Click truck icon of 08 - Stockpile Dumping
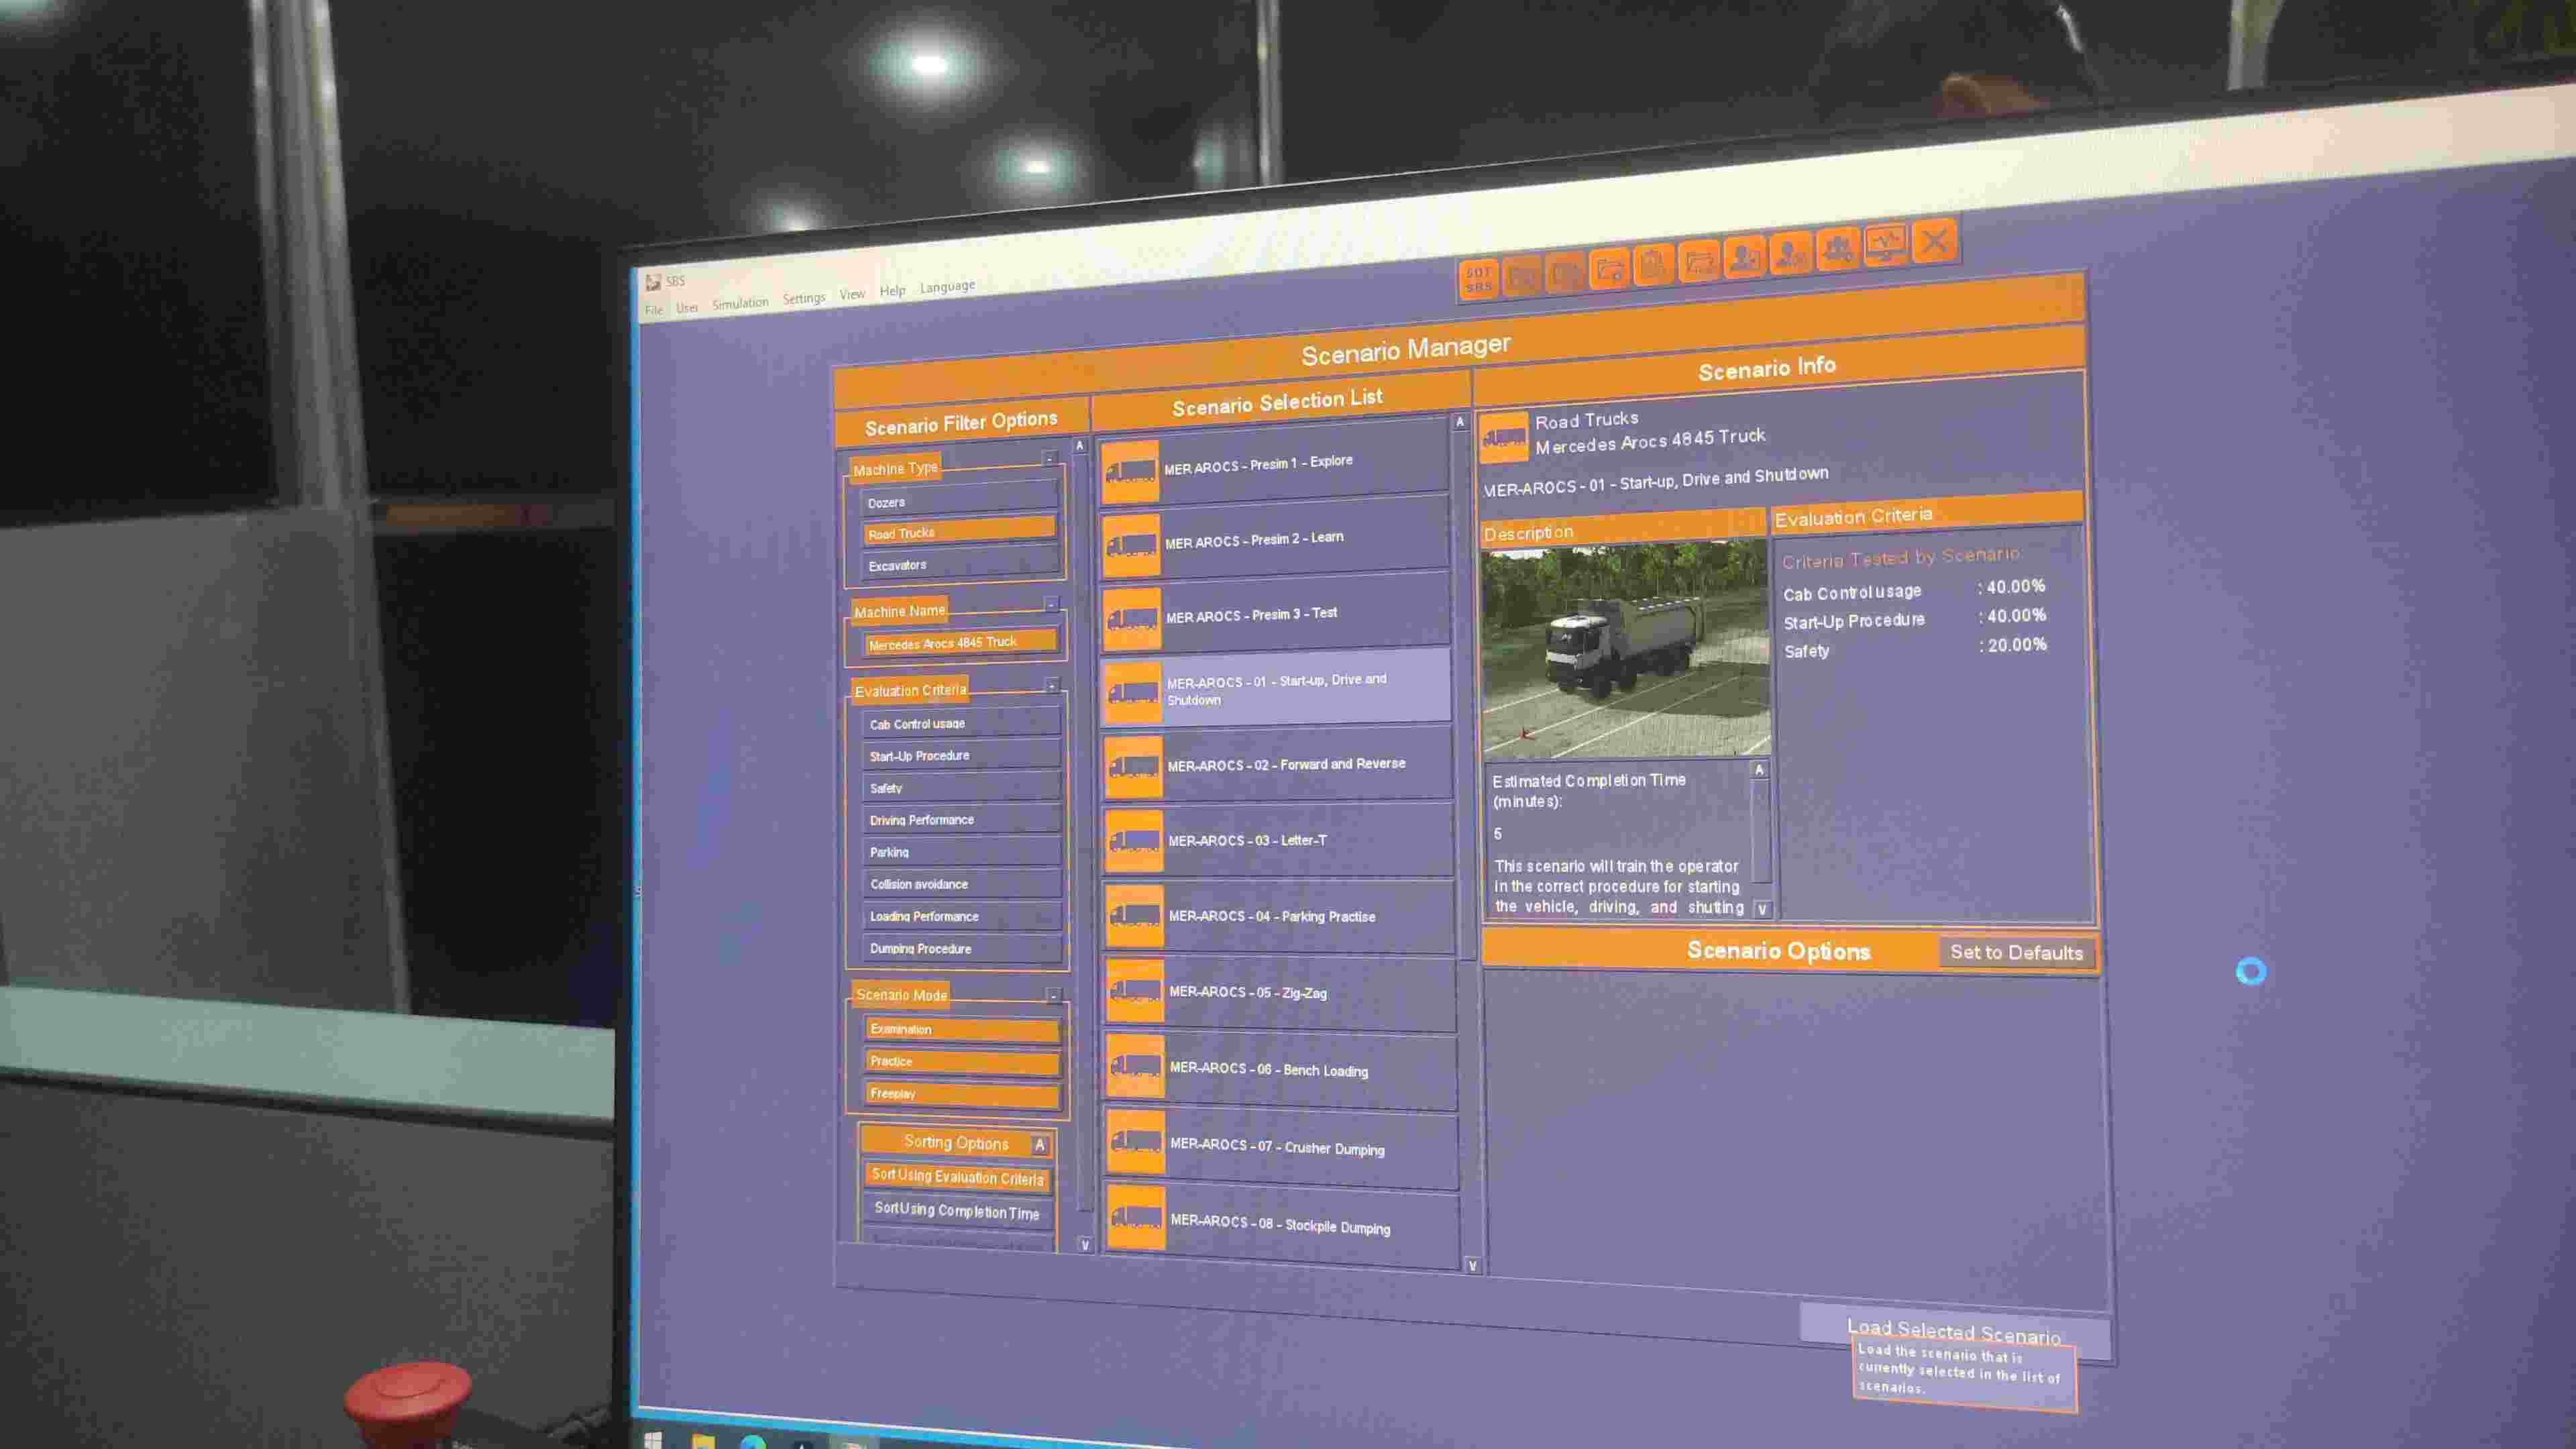Screen dimensions: 2576x1449 coord(1136,1217)
